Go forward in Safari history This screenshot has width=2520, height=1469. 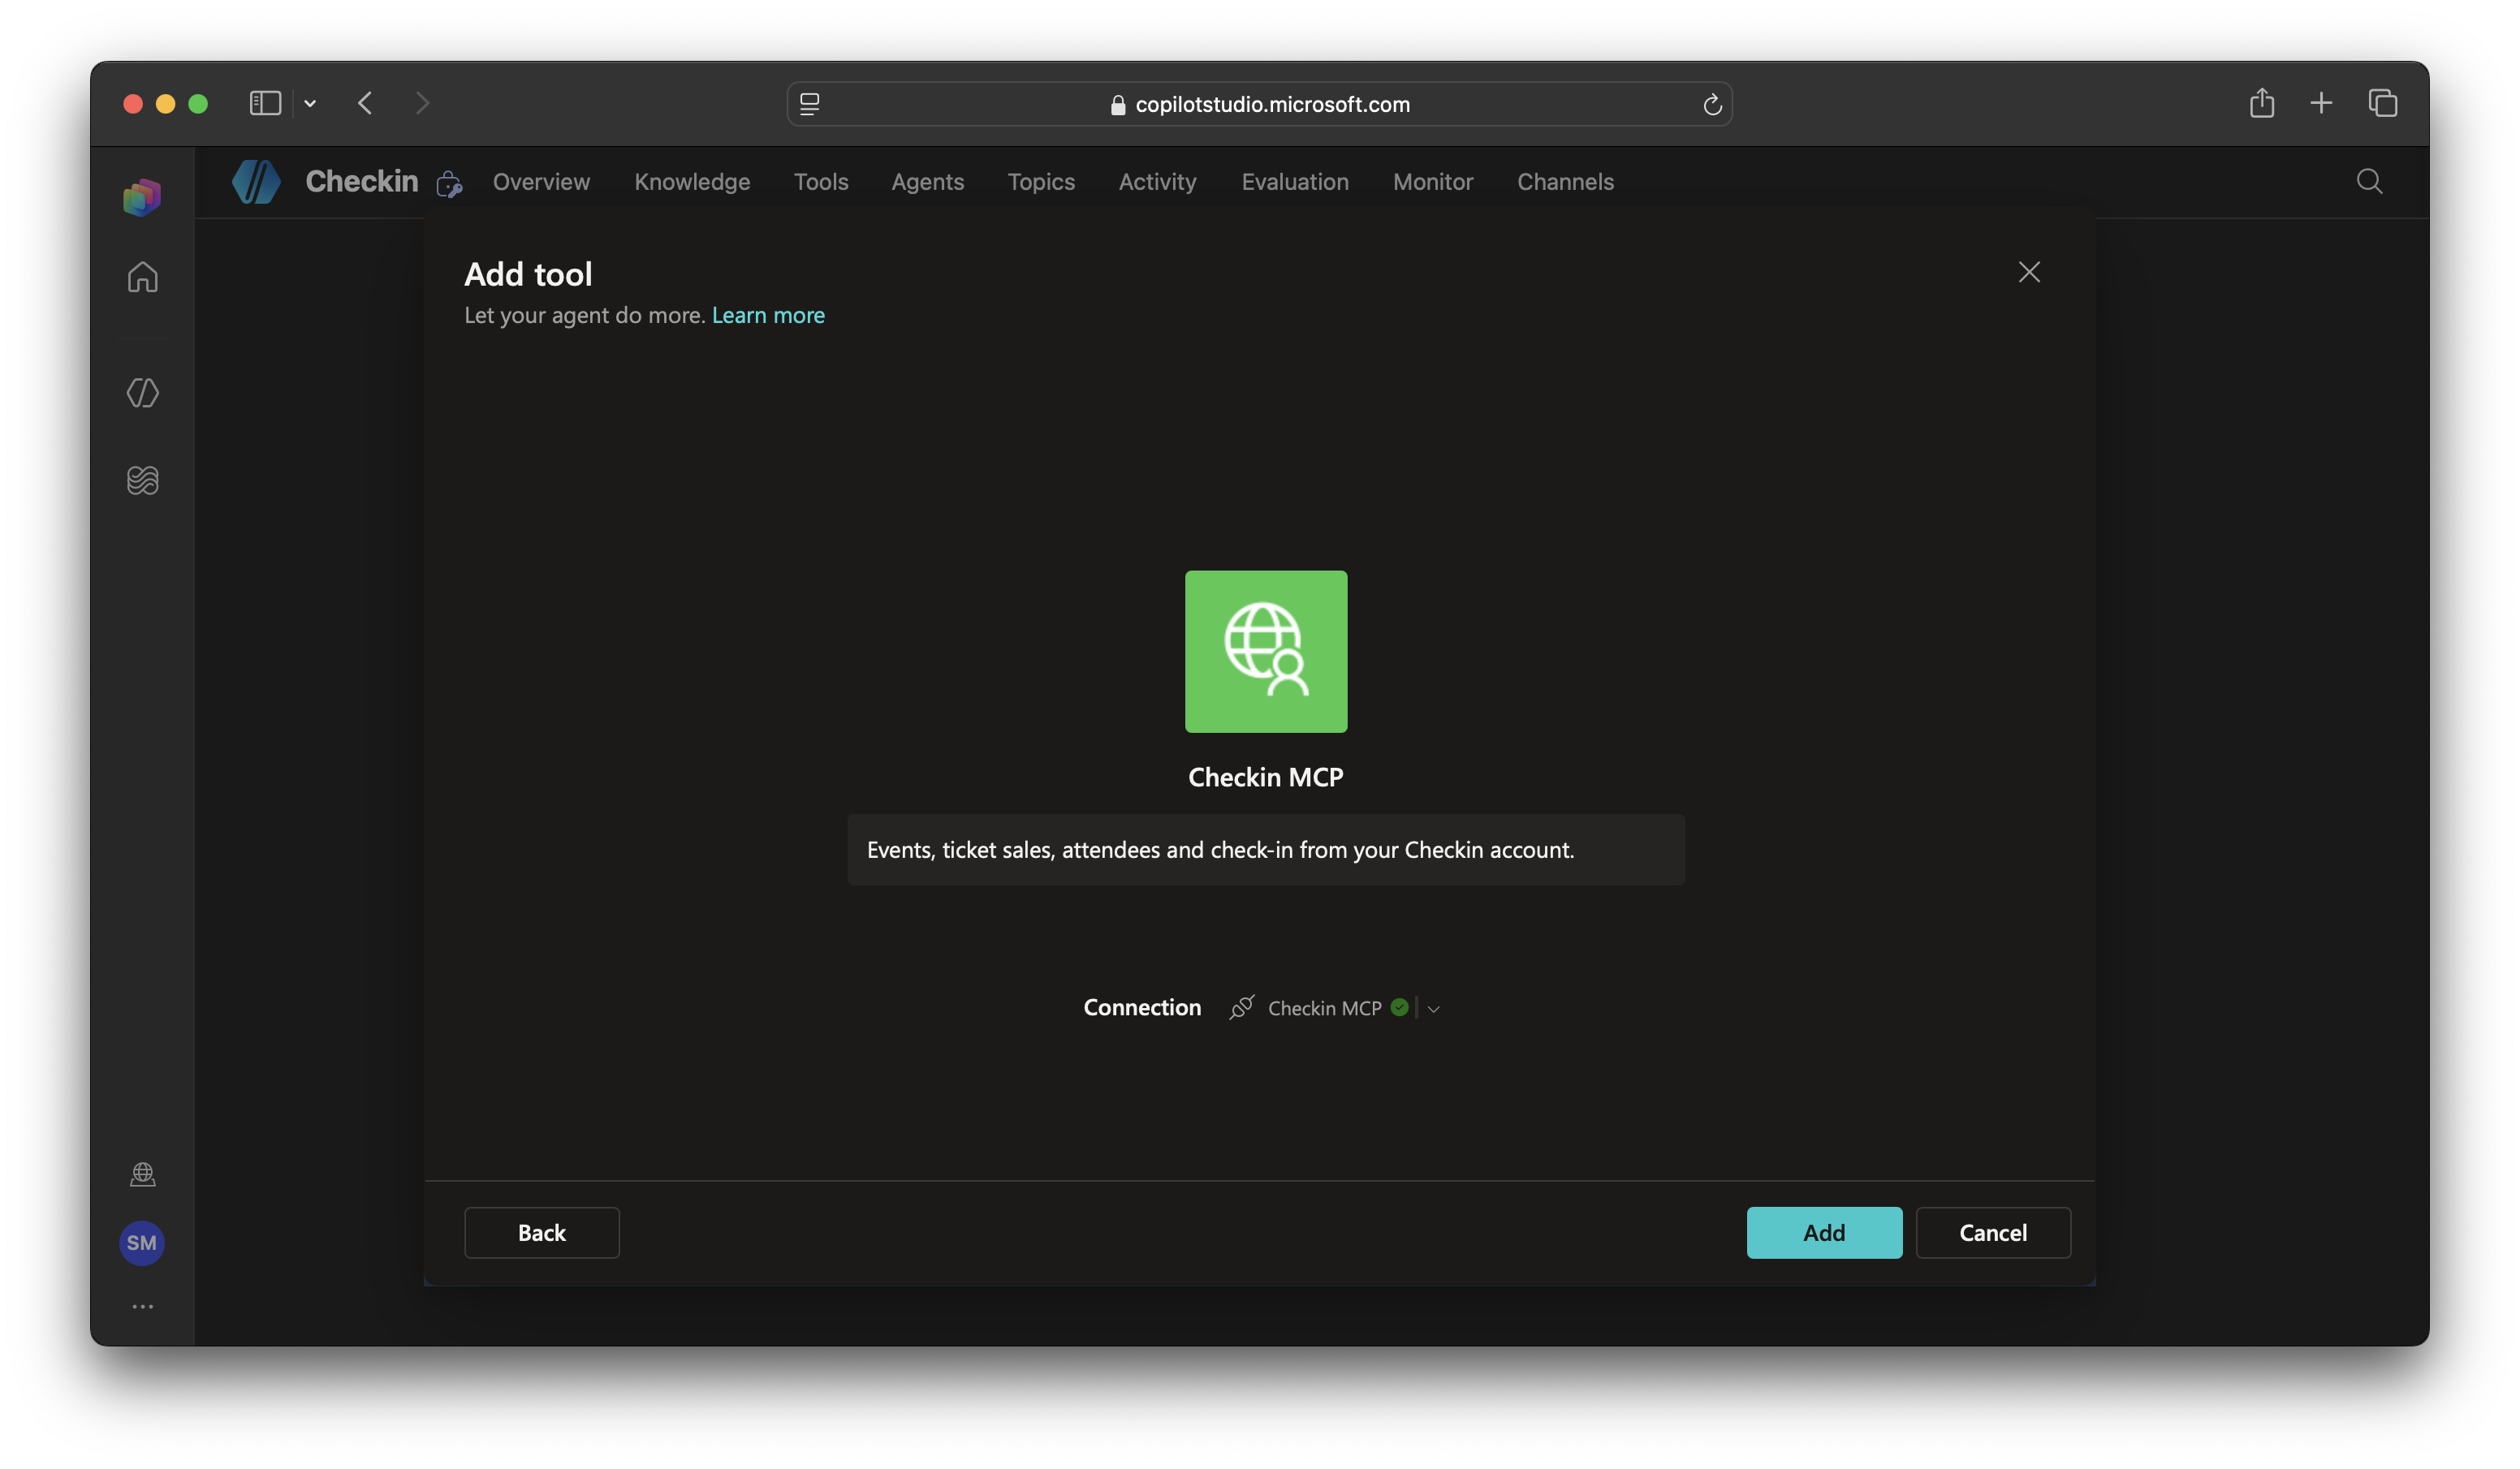coord(422,103)
